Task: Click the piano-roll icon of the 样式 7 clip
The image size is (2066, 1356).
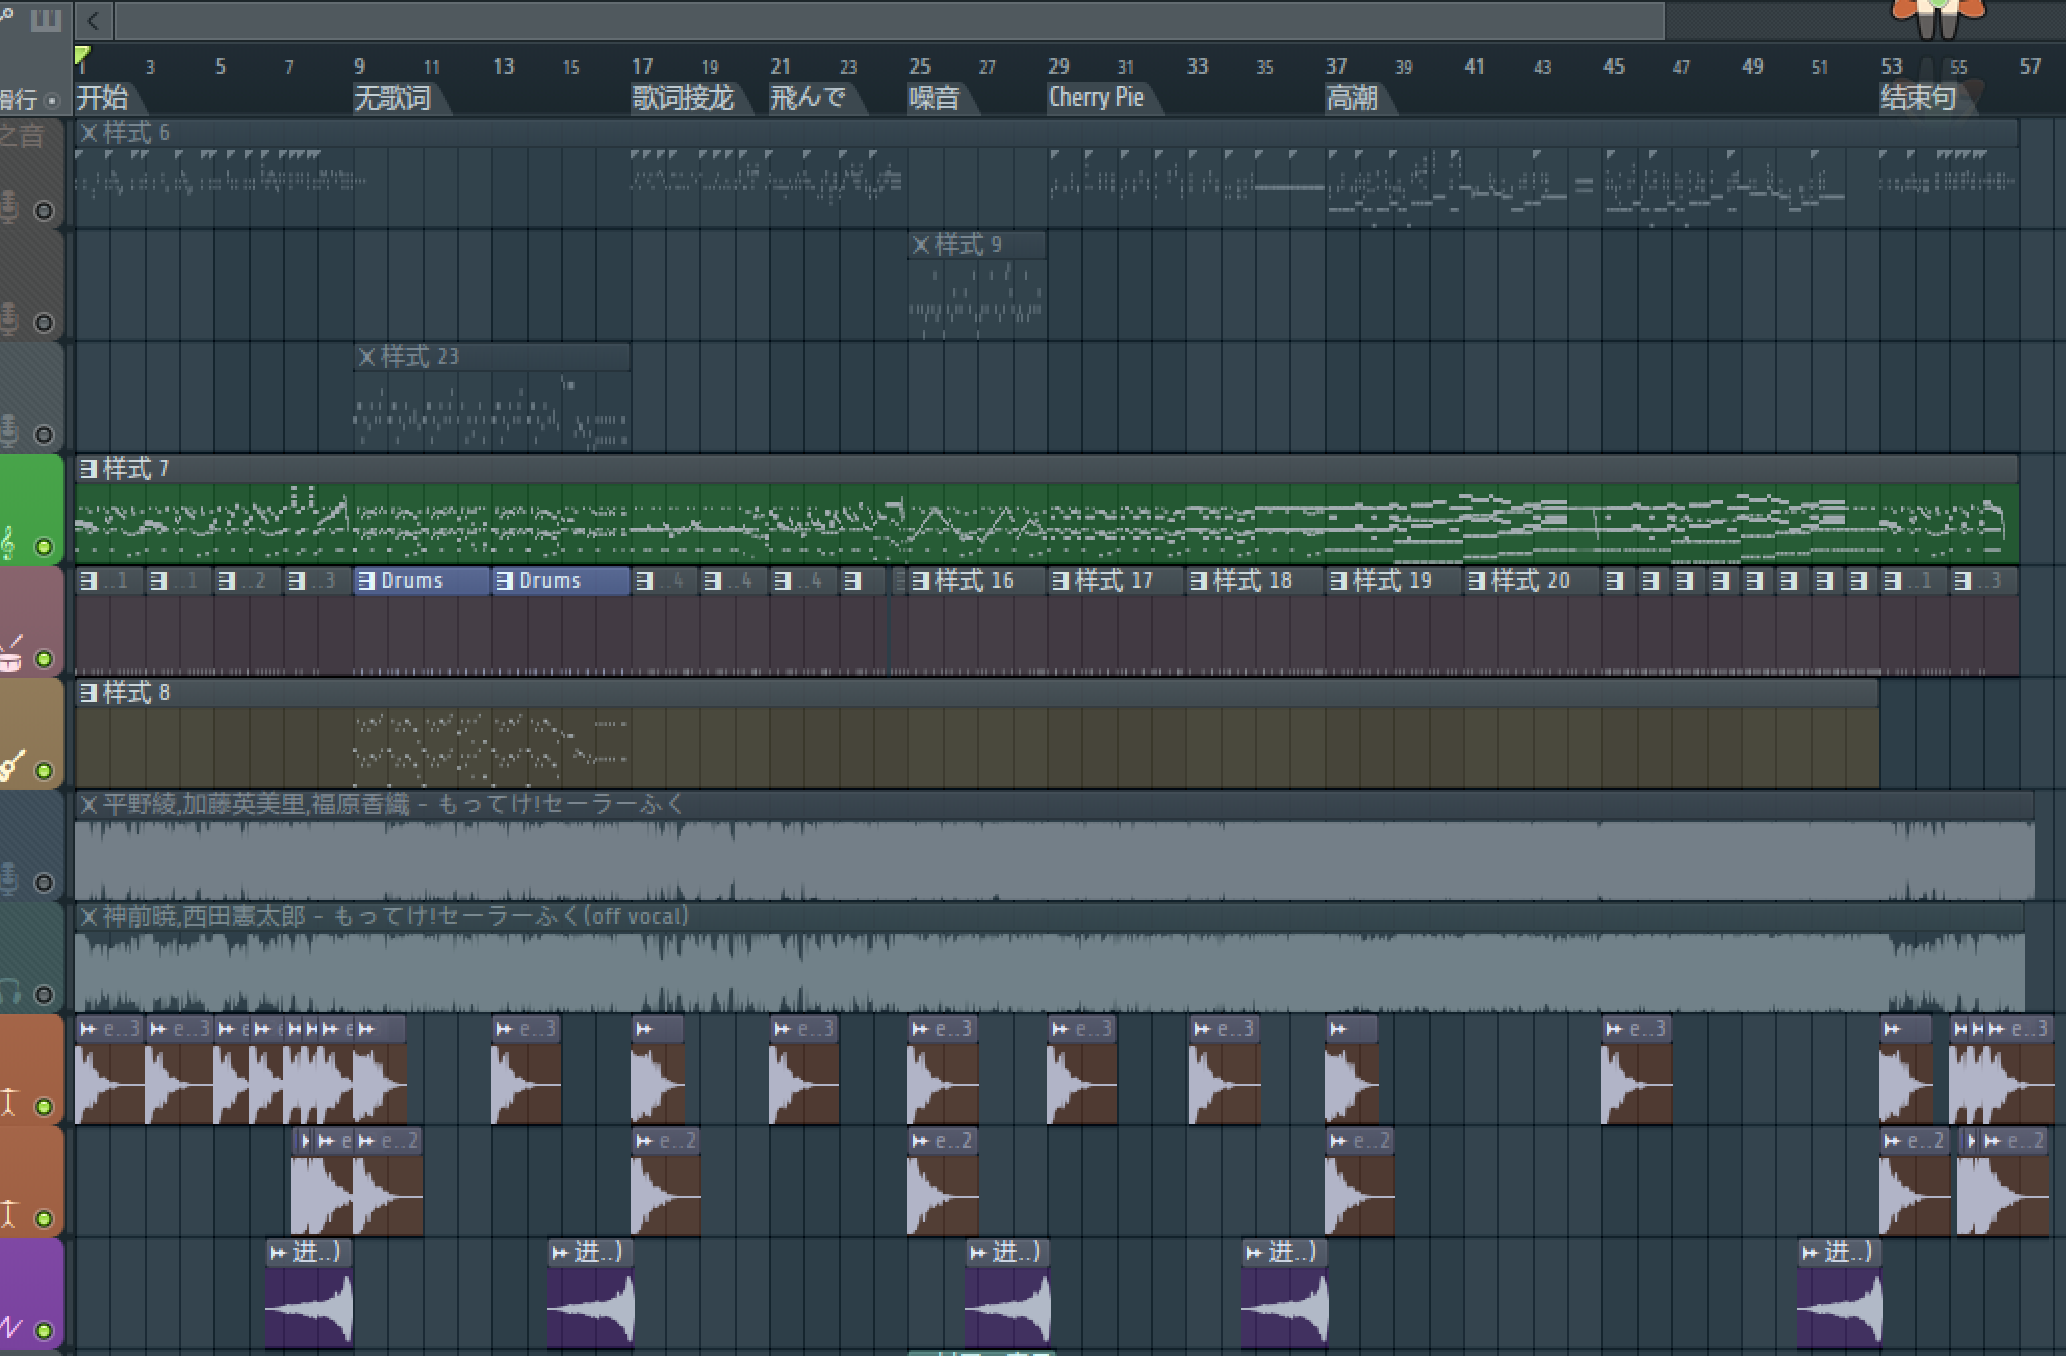Action: (x=88, y=468)
